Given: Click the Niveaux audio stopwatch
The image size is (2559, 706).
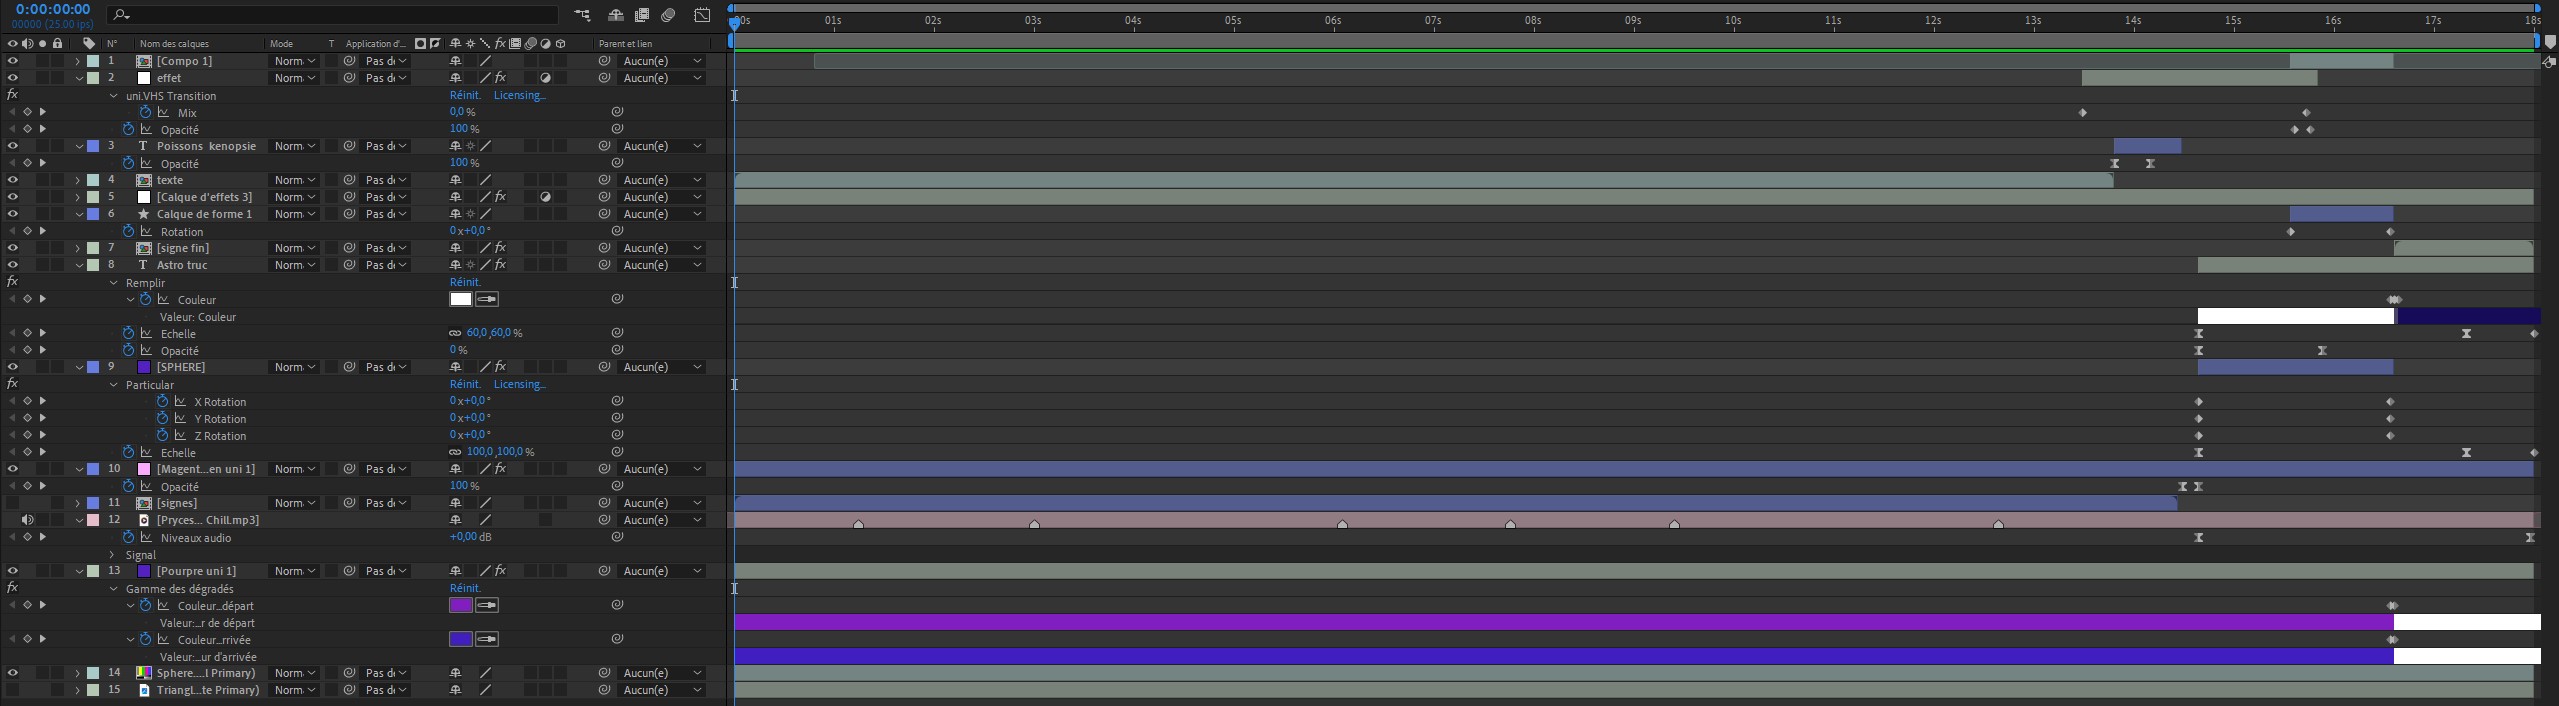Looking at the screenshot, I should pos(128,537).
